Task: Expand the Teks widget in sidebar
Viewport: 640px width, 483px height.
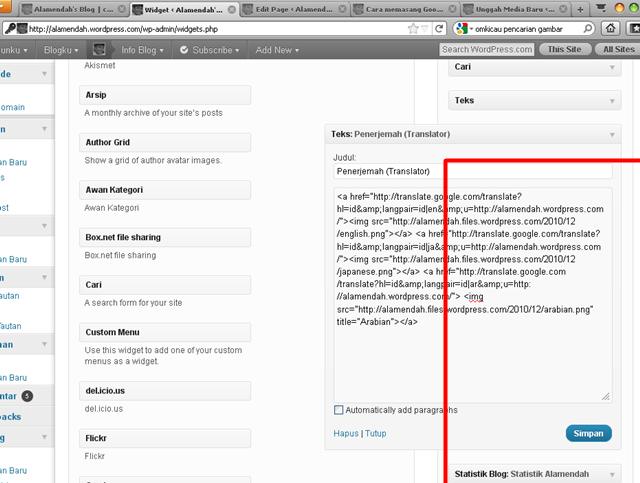Action: [x=611, y=100]
